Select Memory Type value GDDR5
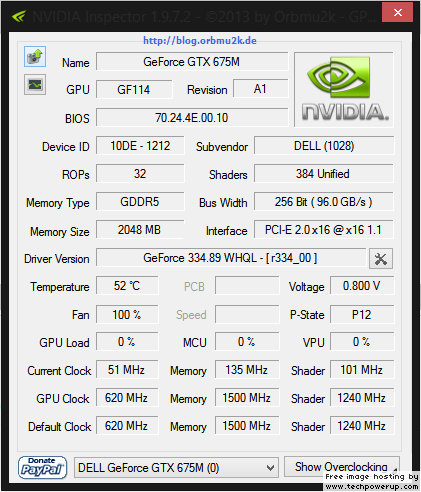This screenshot has width=421, height=492. click(x=140, y=202)
